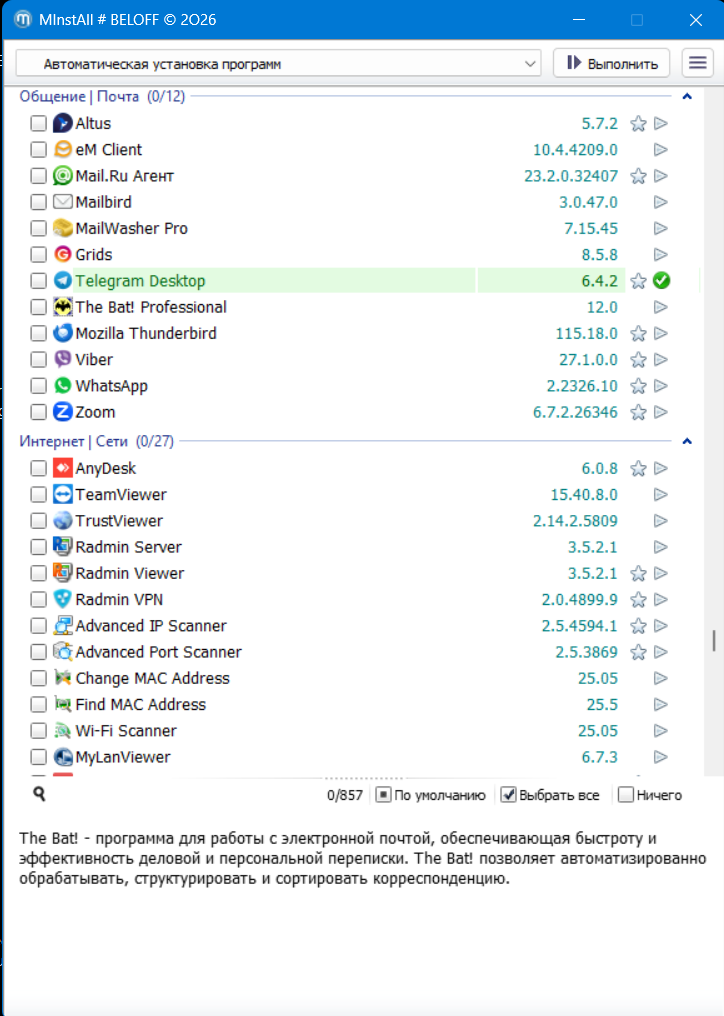This screenshot has width=724, height=1016.
Task: Click the eM Client app icon
Action: [x=62, y=150]
